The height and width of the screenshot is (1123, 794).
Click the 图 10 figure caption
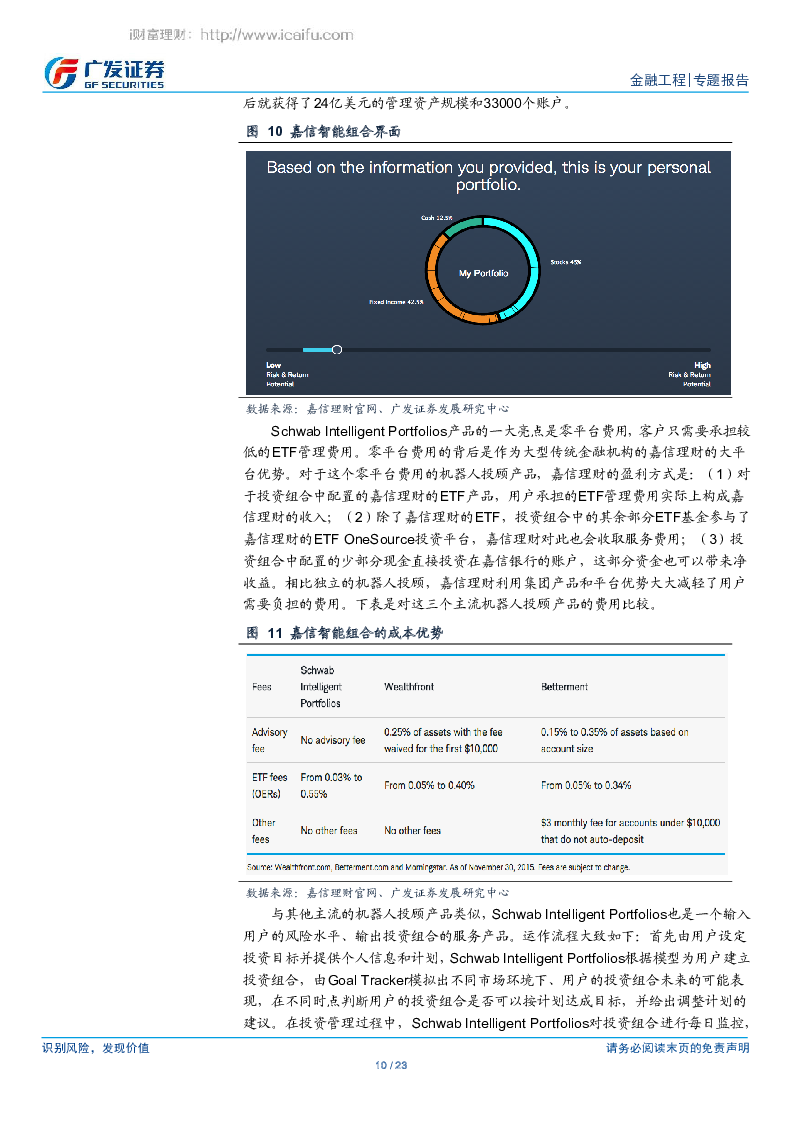324,131
